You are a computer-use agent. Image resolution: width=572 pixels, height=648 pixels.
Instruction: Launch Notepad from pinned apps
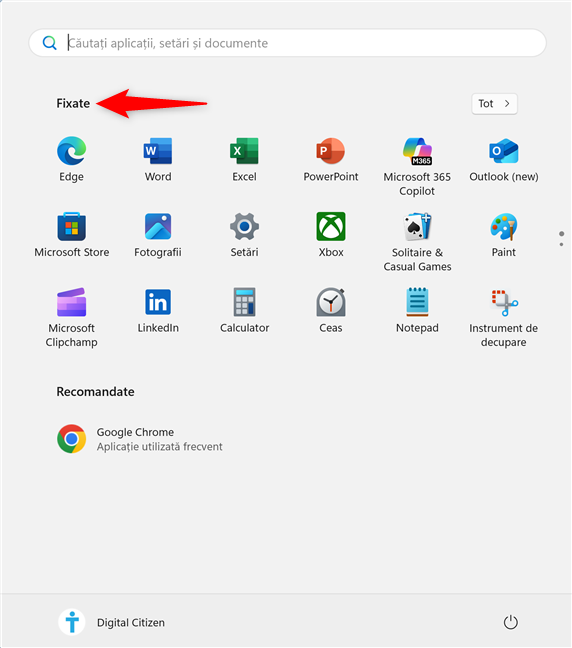[417, 311]
